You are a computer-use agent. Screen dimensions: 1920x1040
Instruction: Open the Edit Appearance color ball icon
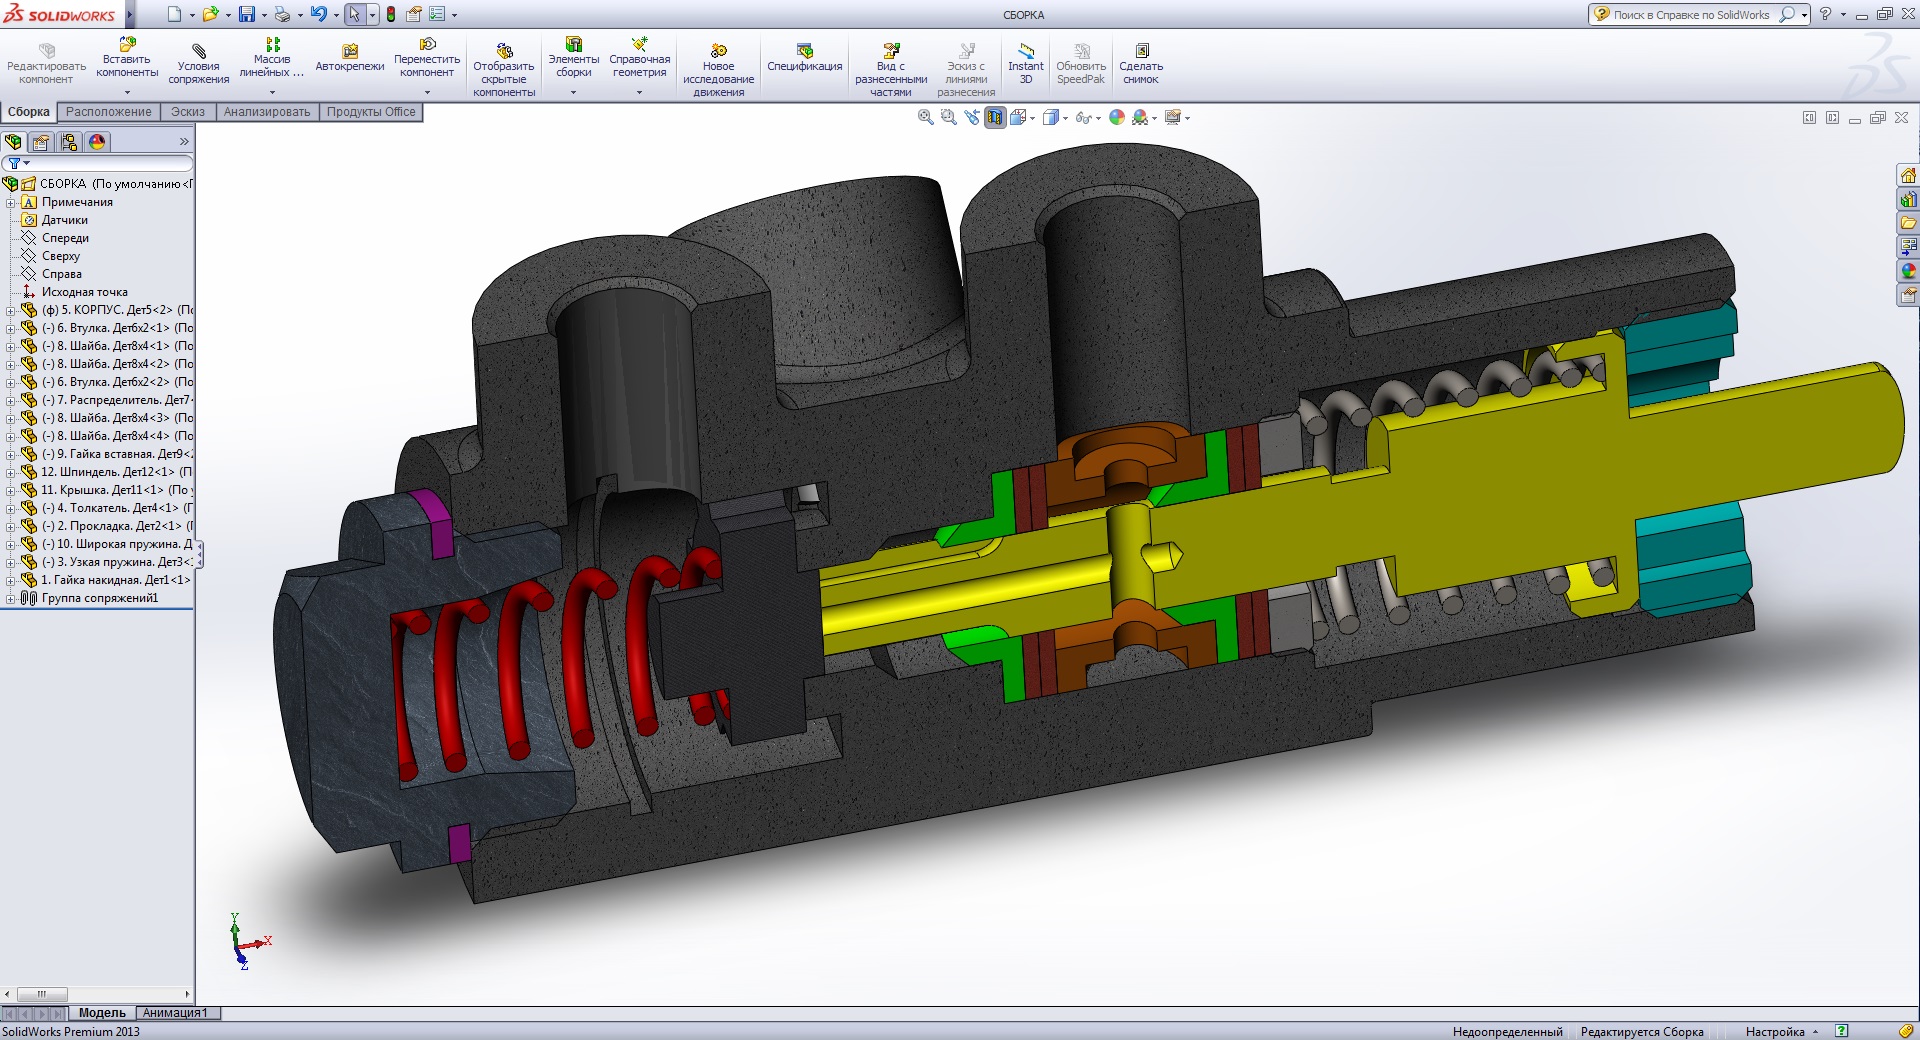1117,118
